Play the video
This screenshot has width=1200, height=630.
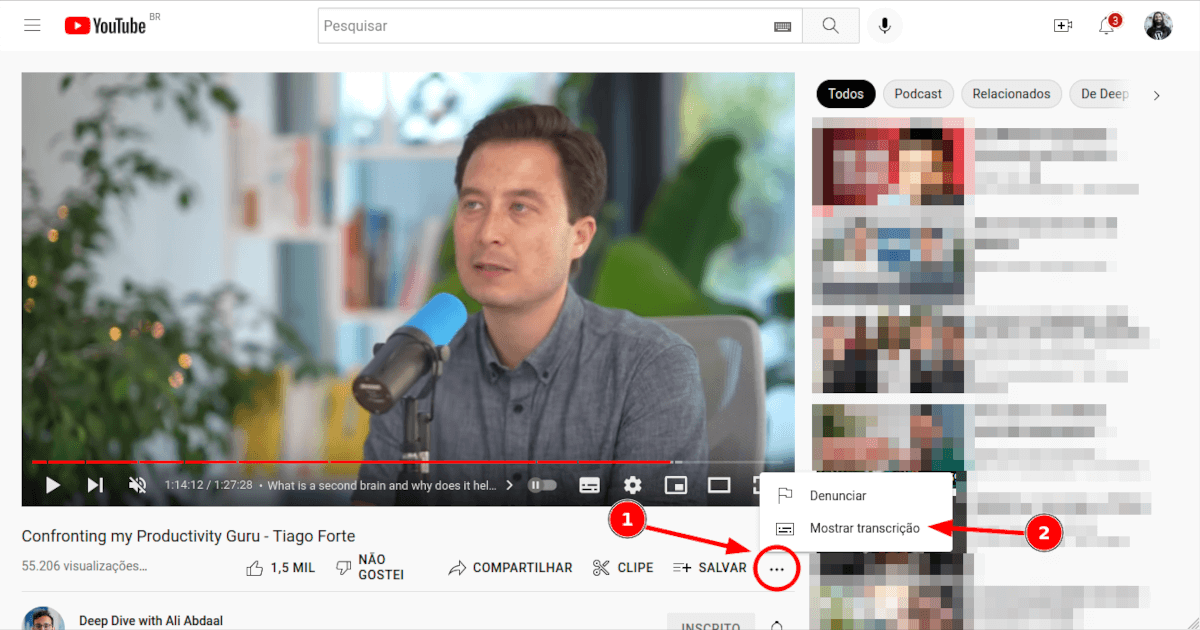click(53, 486)
